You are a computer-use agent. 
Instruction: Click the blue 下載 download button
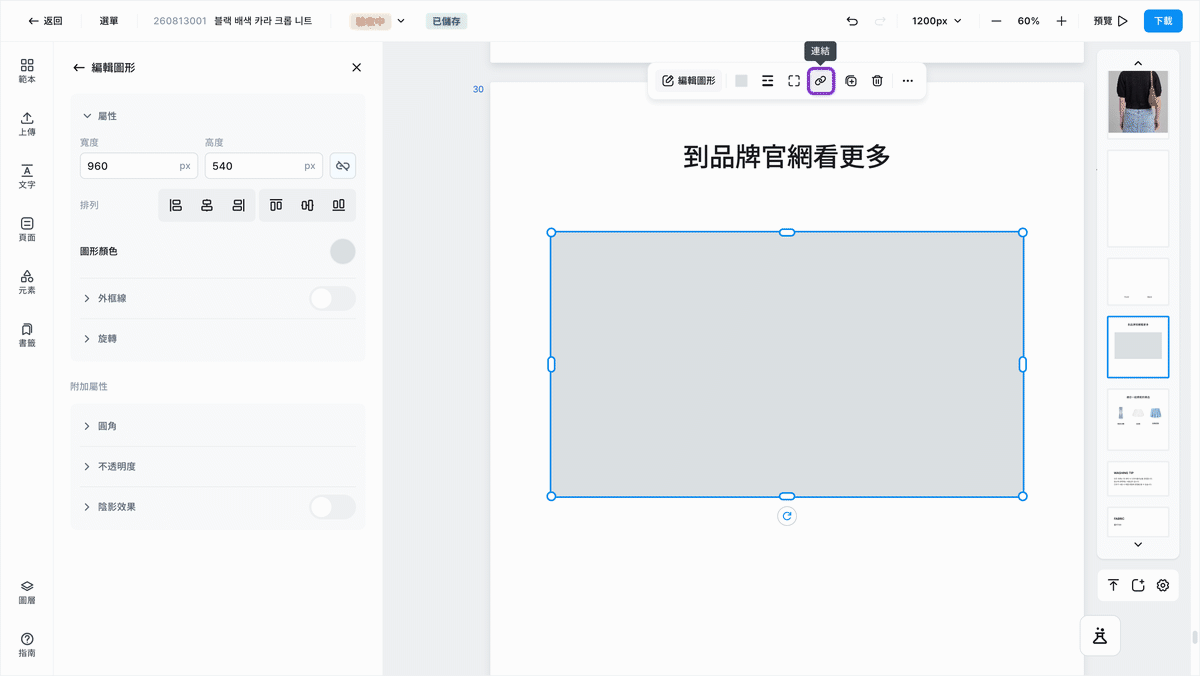tap(1163, 21)
